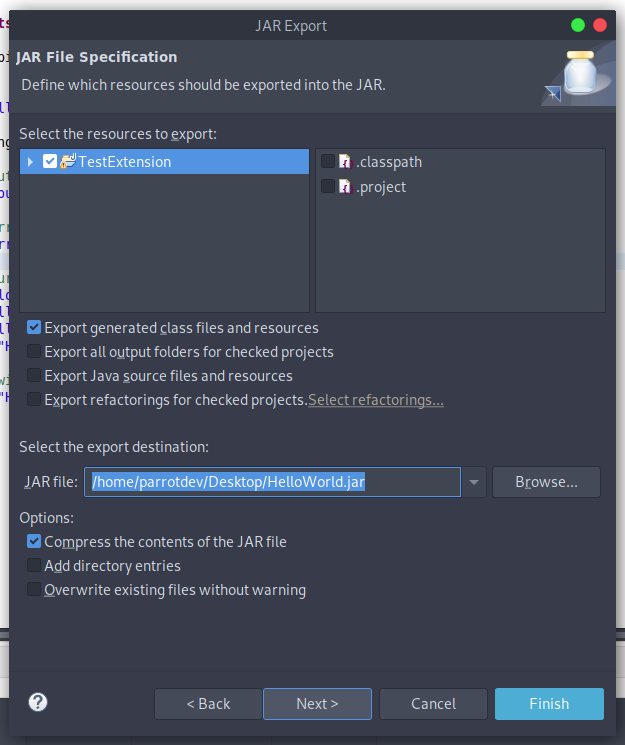Viewport: 625px width, 745px height.
Task: Enable Export Java source files and resources
Action: [35, 376]
